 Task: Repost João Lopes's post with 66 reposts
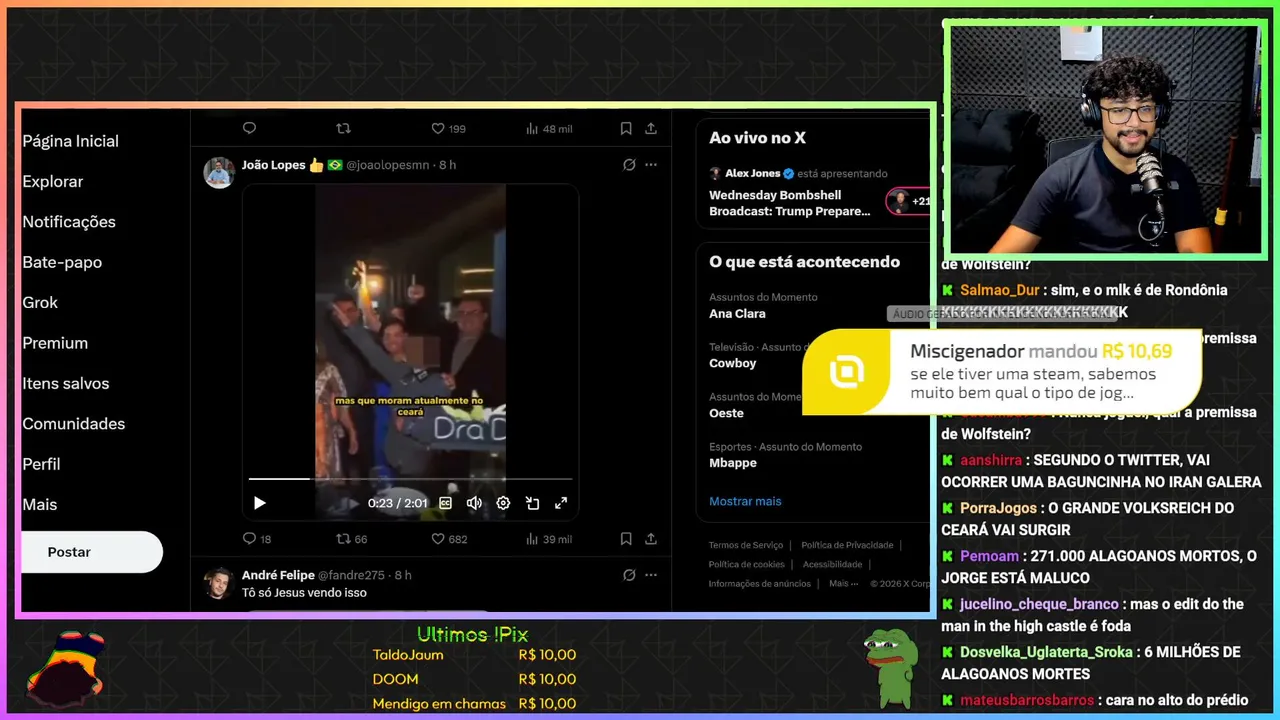click(x=351, y=539)
